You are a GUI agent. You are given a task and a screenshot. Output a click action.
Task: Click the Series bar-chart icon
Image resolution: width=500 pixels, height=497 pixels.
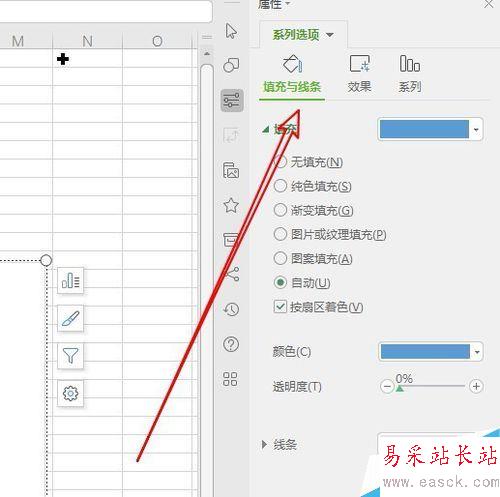pos(410,64)
